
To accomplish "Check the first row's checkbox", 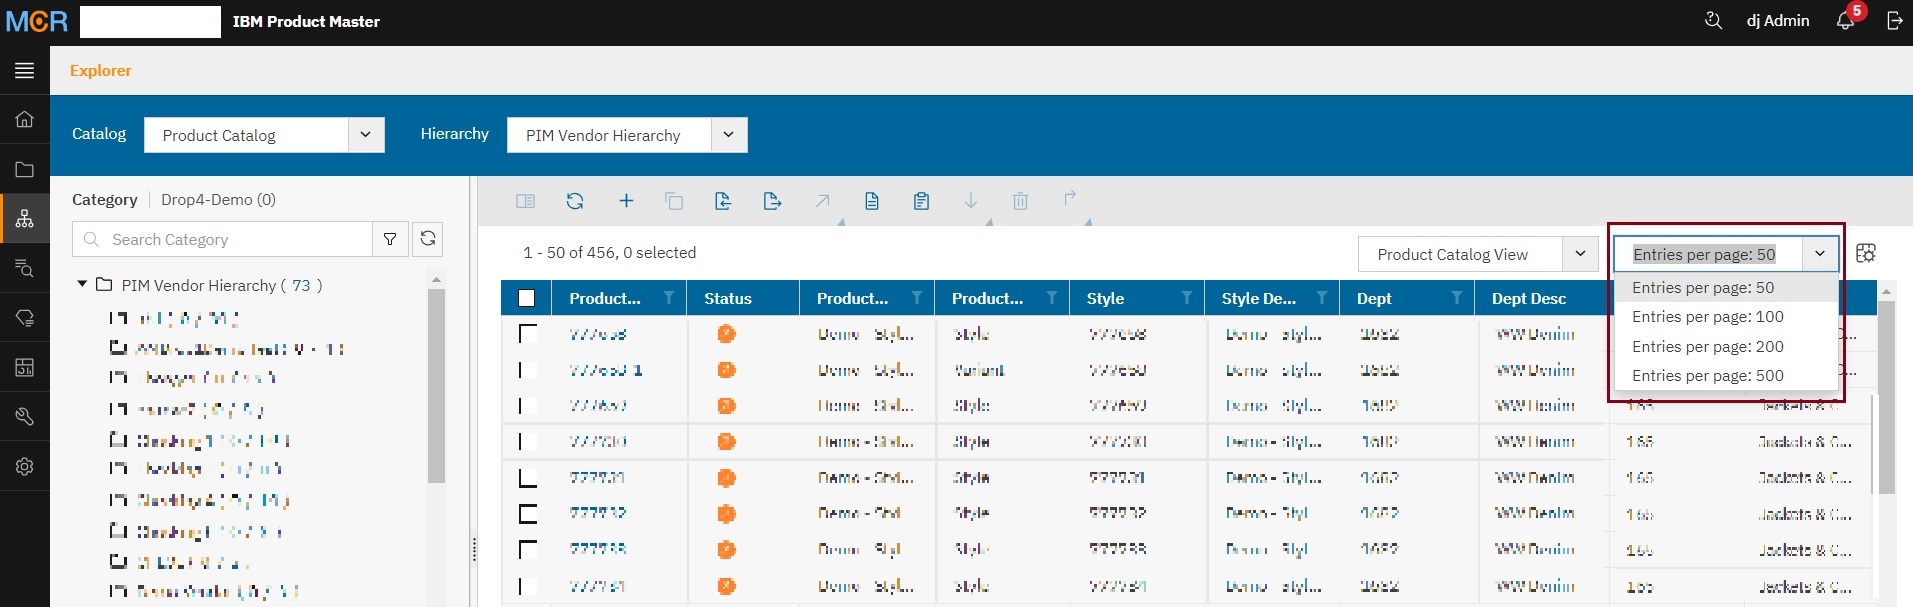I will (x=527, y=334).
